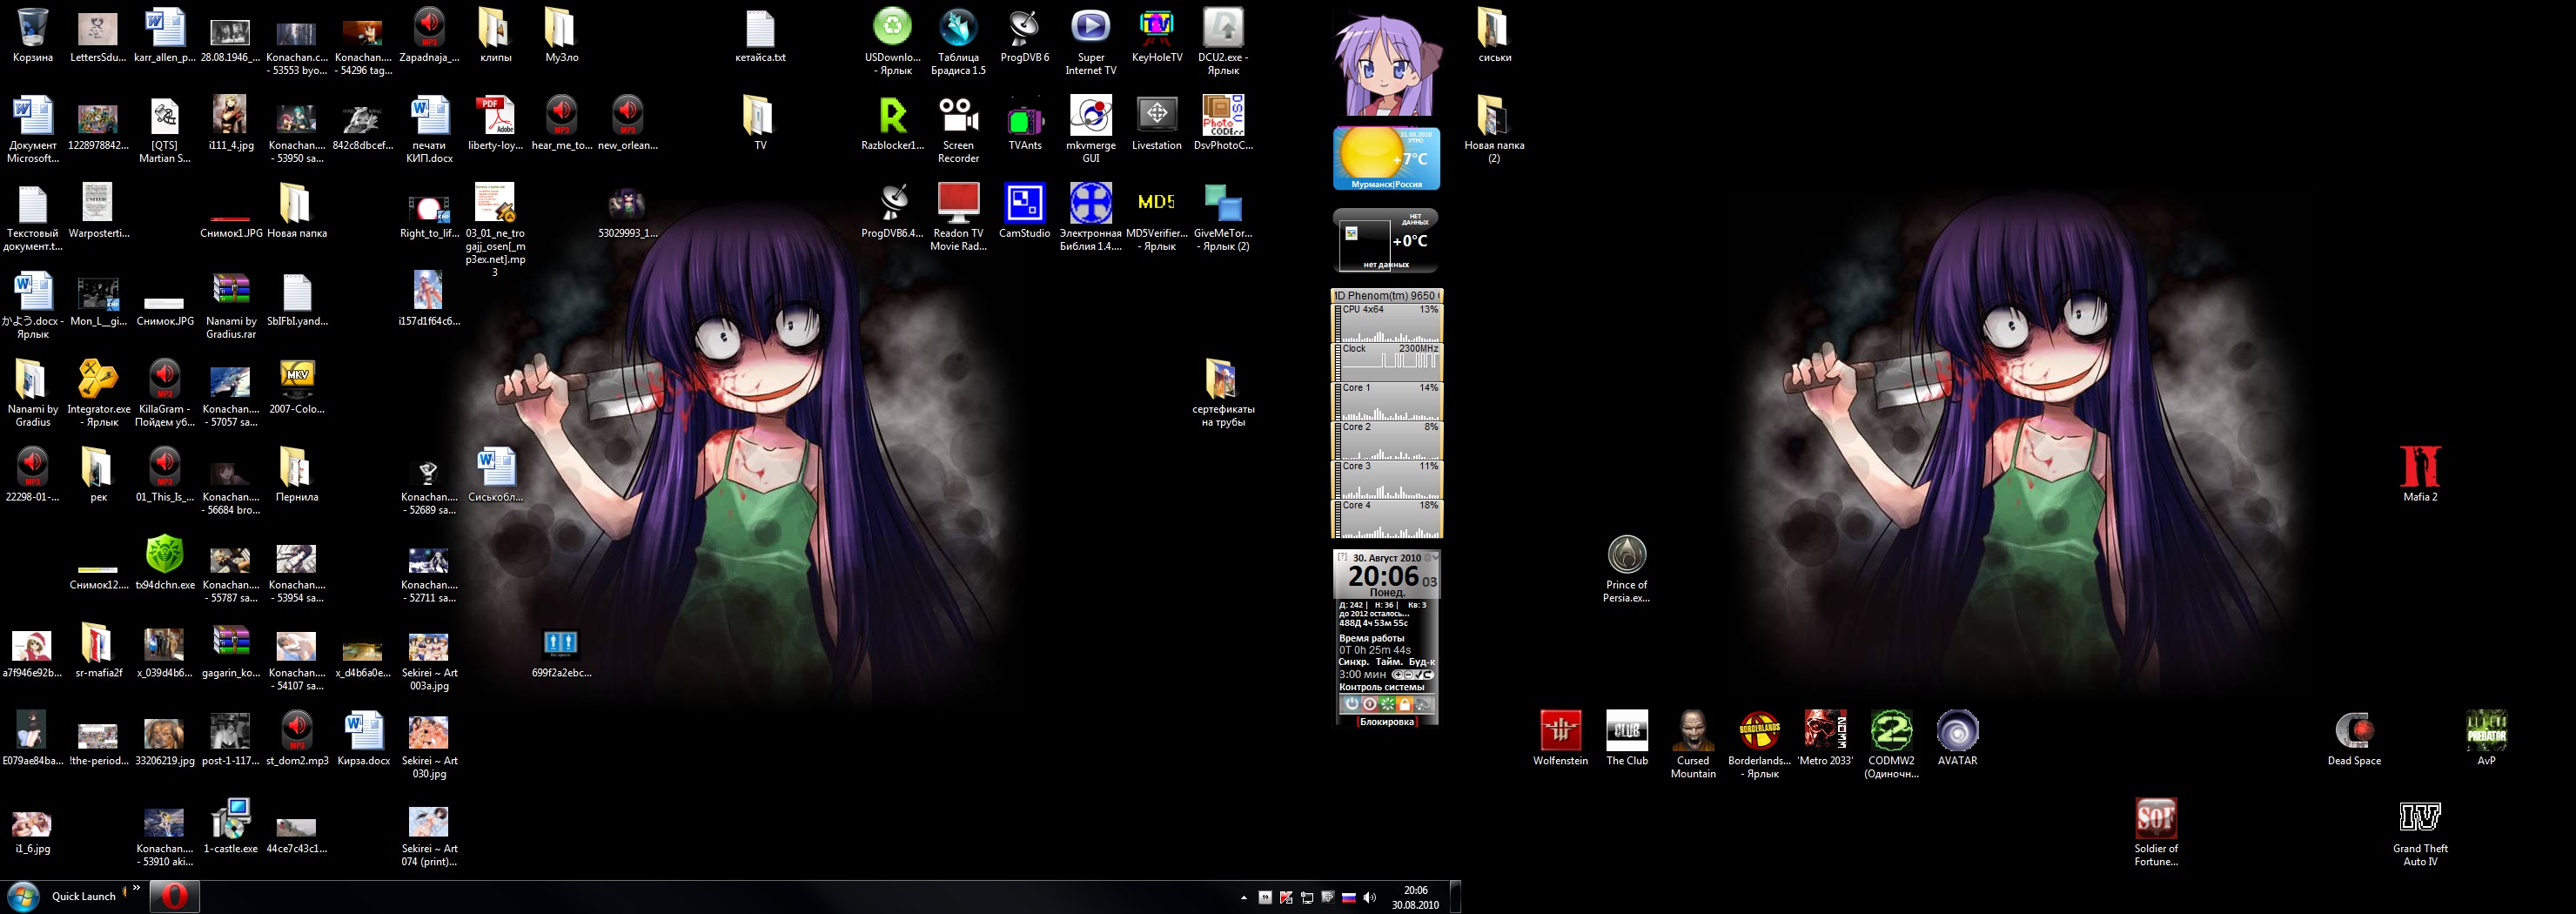
Task: Click the Блокировка label in gadget
Action: pyautogui.click(x=1388, y=722)
